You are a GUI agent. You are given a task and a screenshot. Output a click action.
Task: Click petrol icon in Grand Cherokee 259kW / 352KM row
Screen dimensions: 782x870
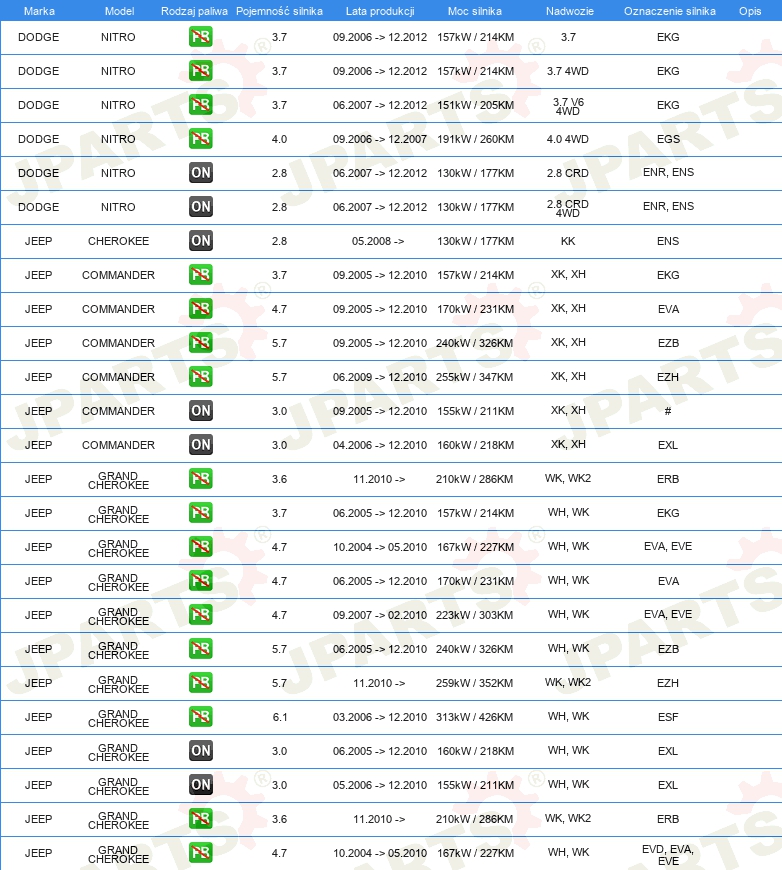coord(200,682)
